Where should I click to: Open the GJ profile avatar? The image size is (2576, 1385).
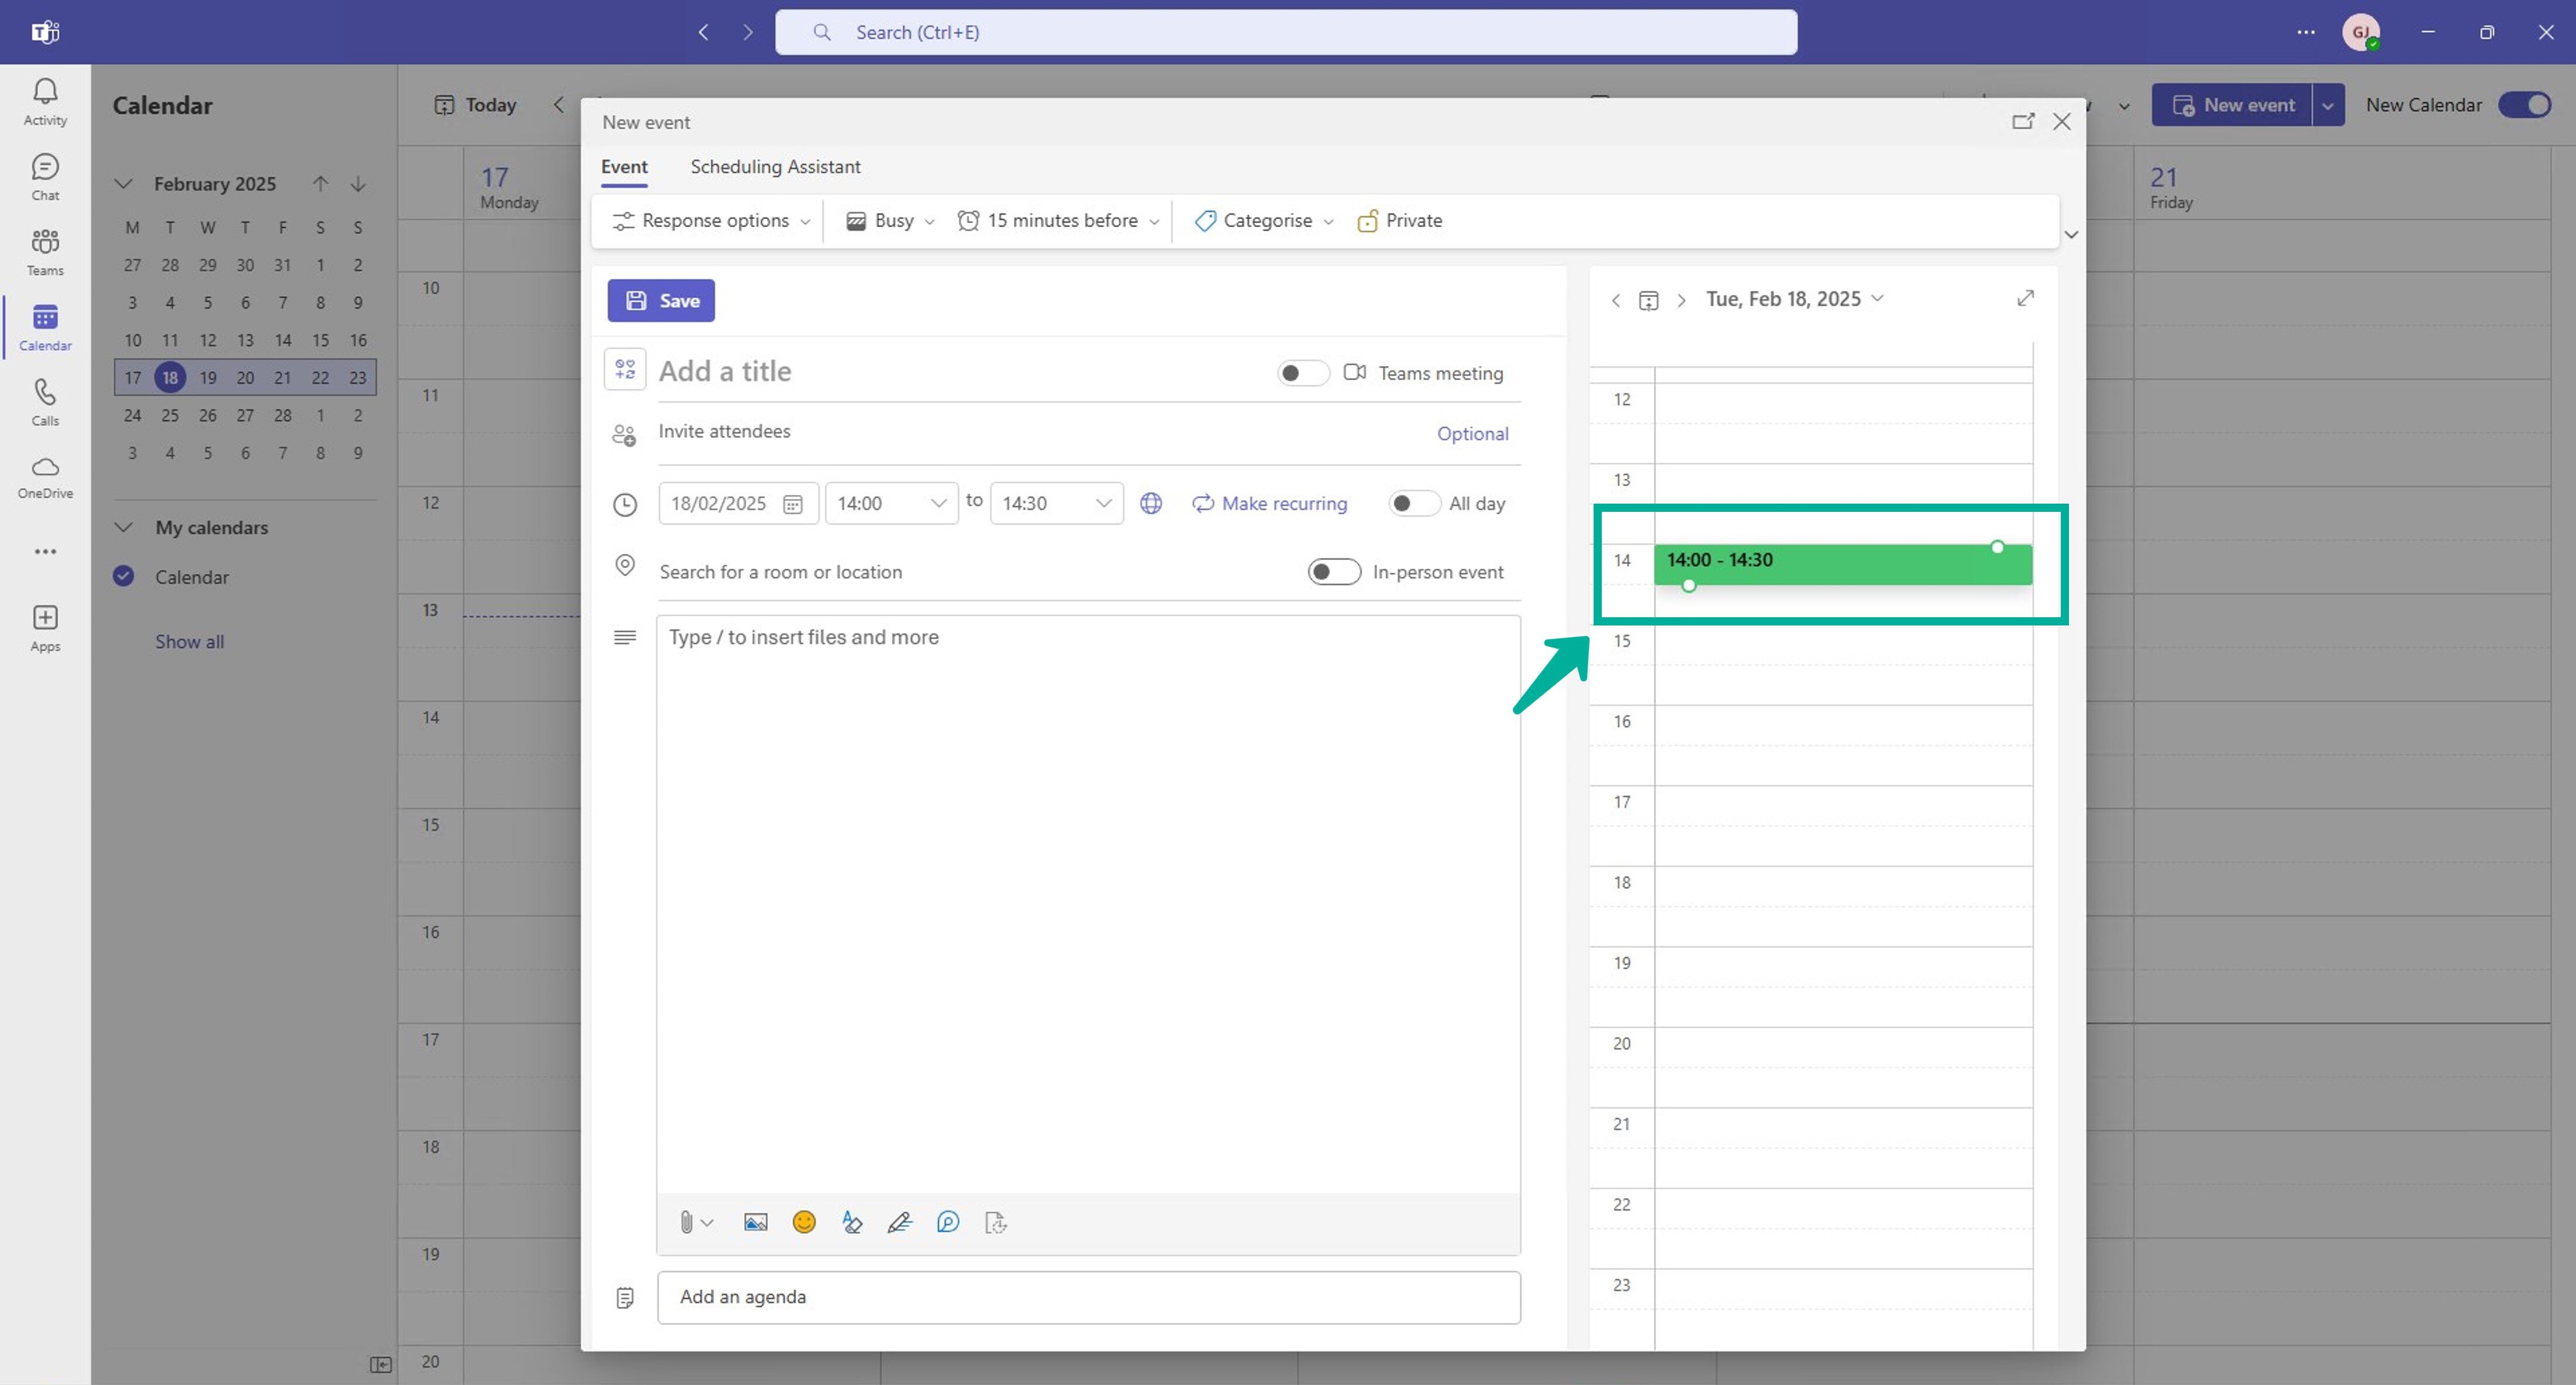pos(2361,32)
